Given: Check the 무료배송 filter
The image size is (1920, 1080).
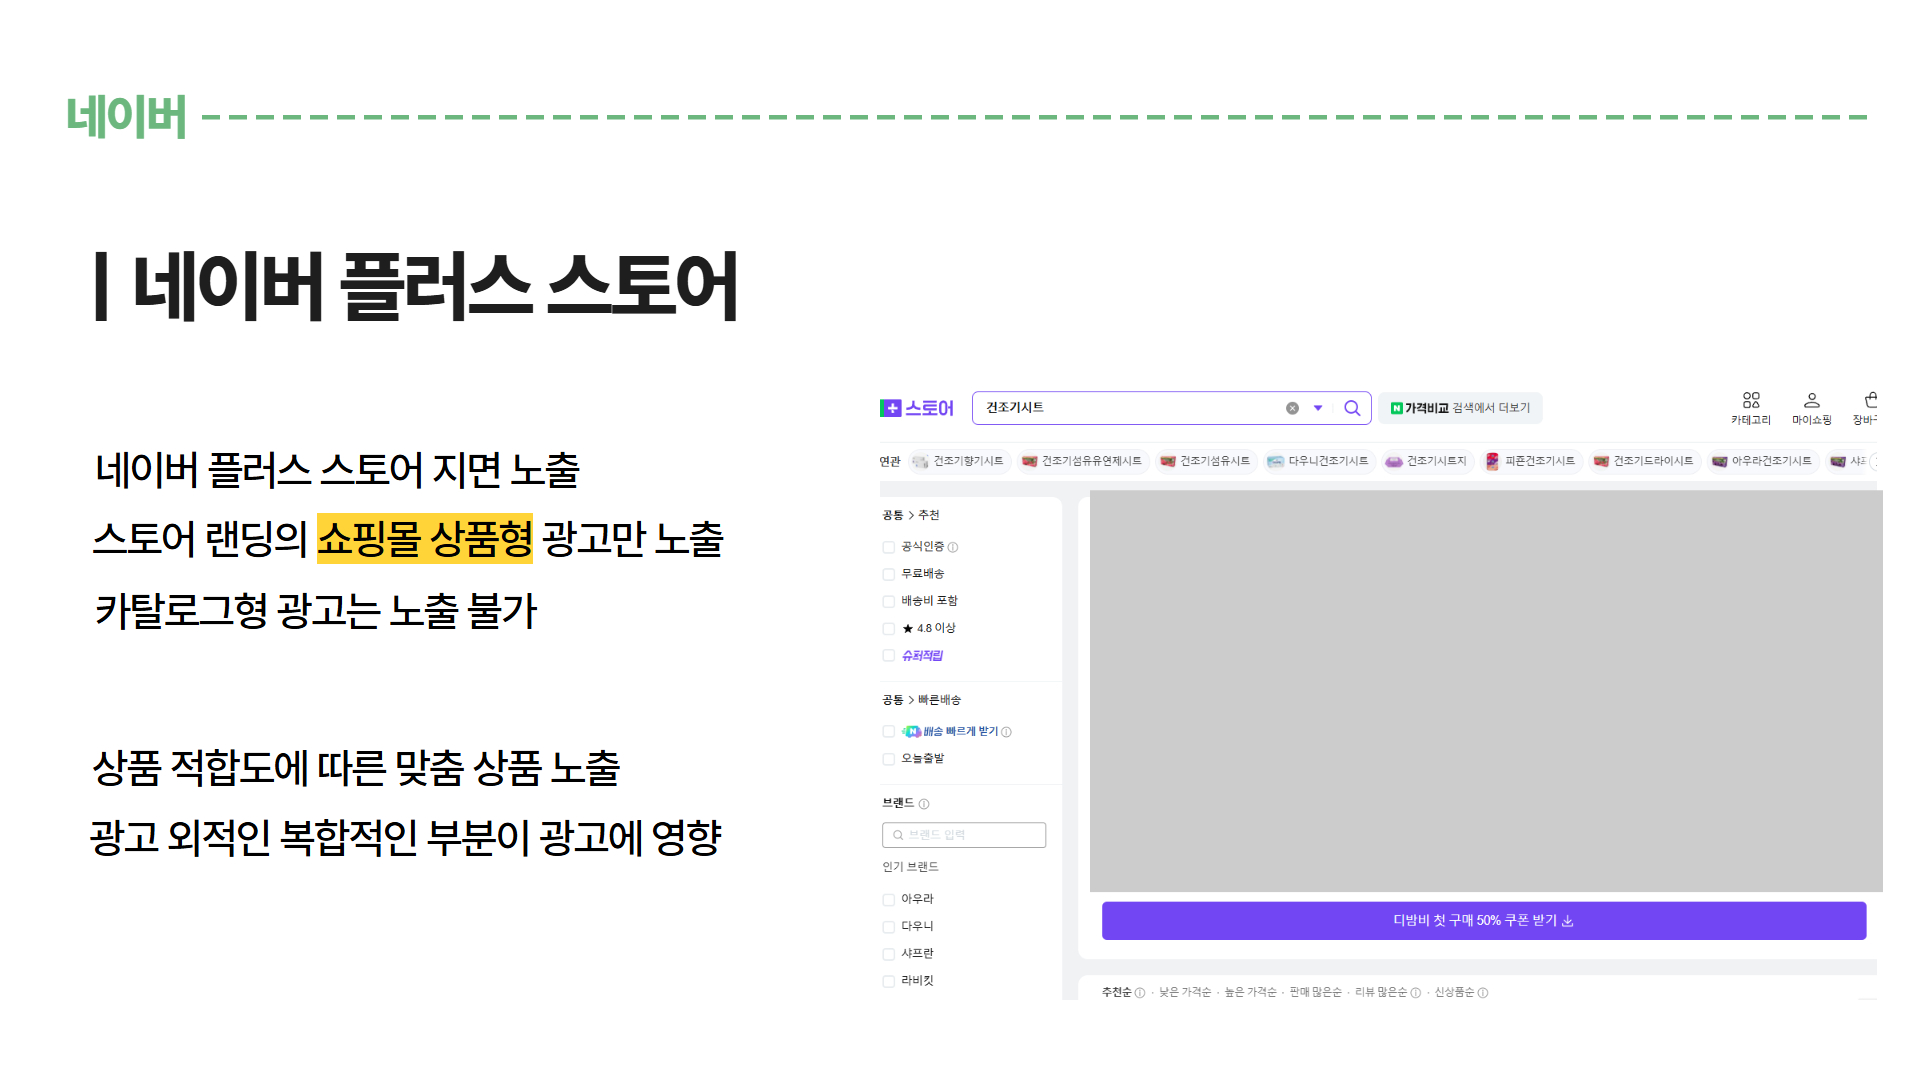Looking at the screenshot, I should 888,574.
